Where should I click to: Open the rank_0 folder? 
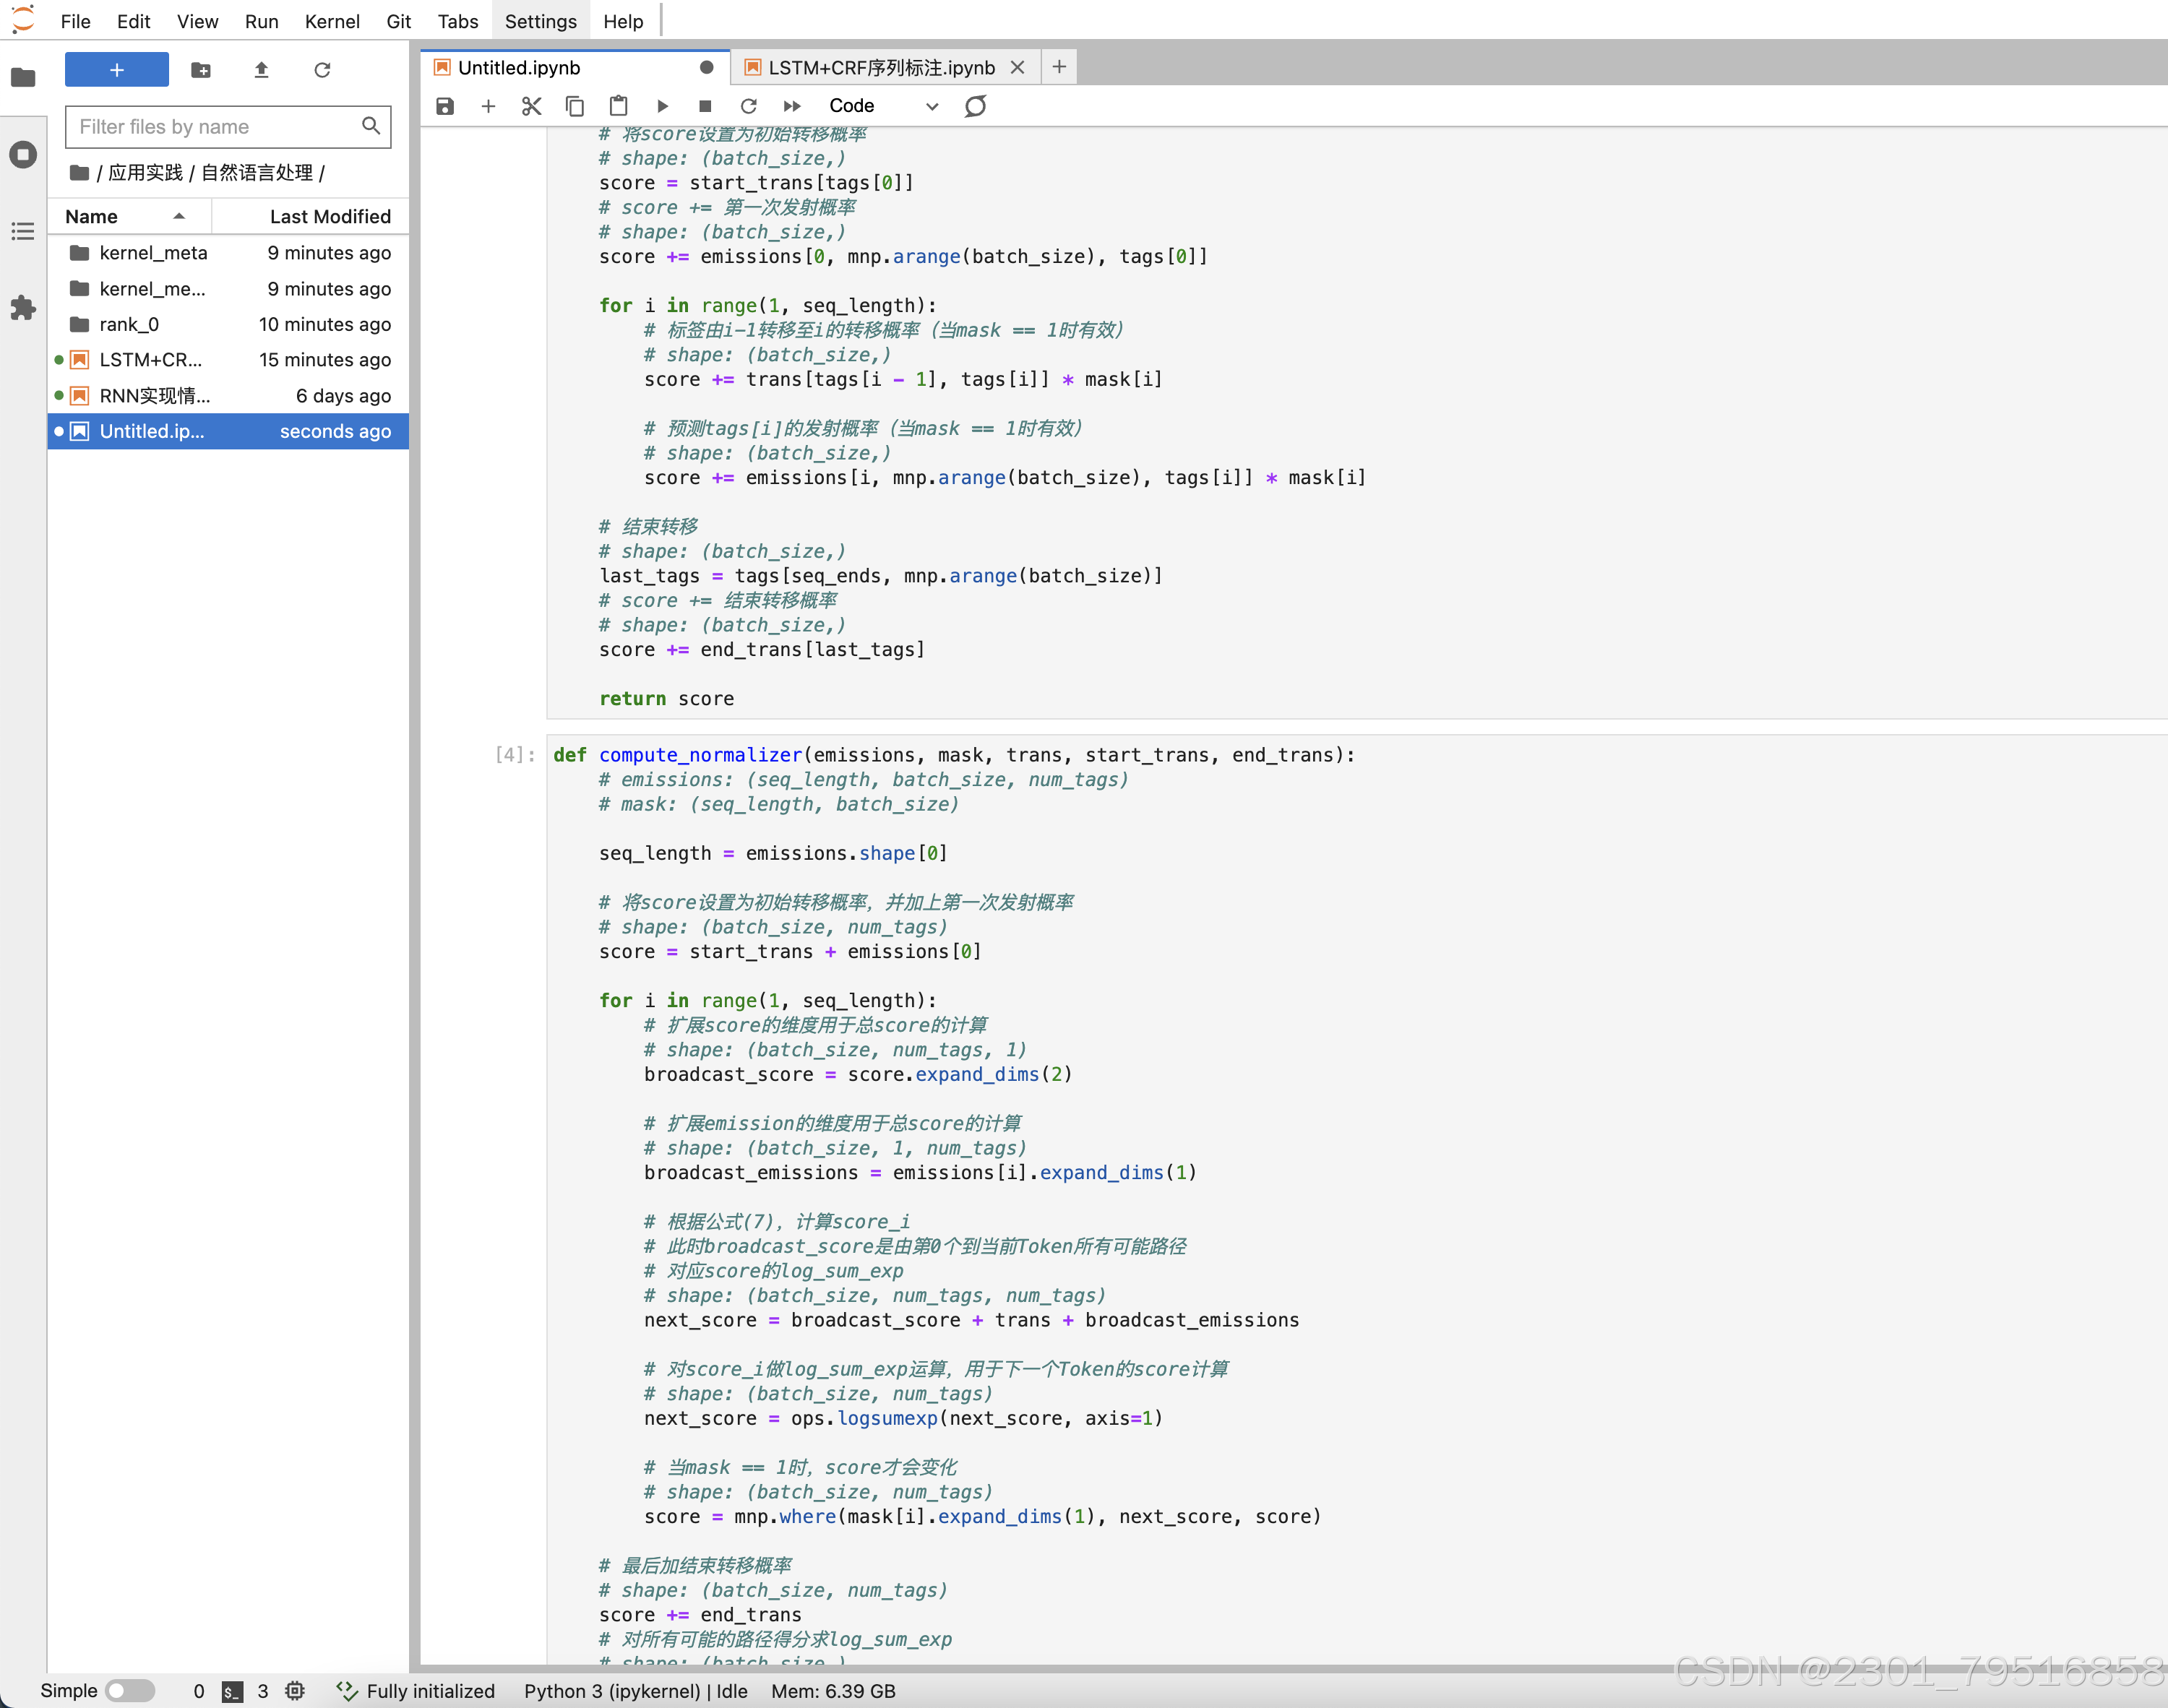point(129,324)
